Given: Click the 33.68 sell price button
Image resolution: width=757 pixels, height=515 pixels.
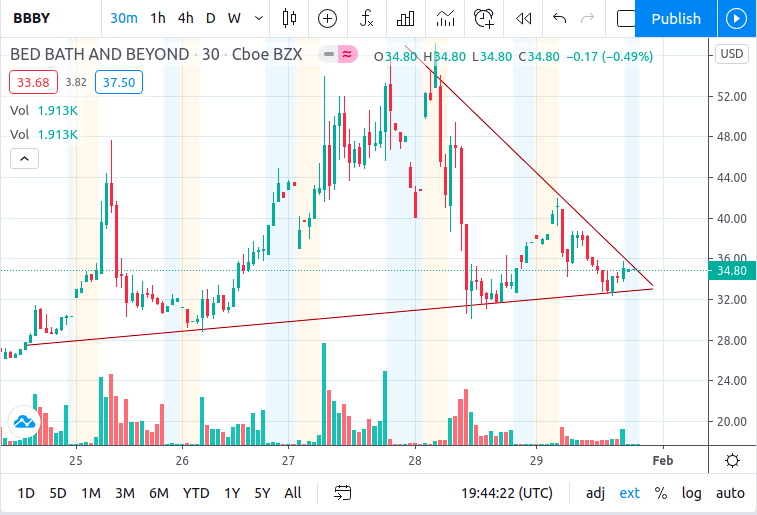Looking at the screenshot, I should (x=33, y=82).
